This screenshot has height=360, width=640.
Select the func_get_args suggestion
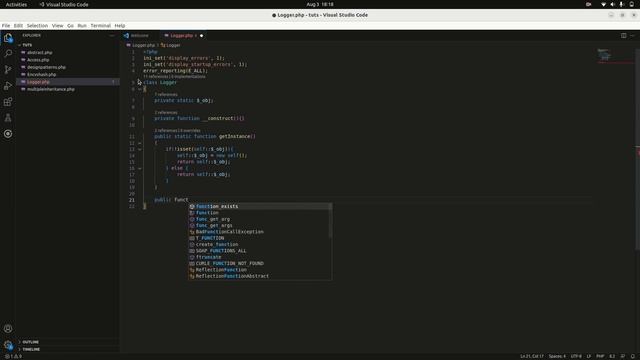[260, 225]
